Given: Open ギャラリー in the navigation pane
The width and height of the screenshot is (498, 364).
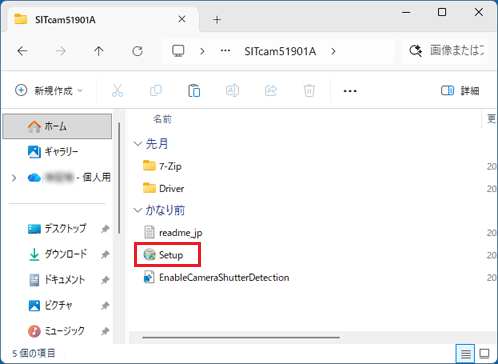Looking at the screenshot, I should (x=53, y=152).
